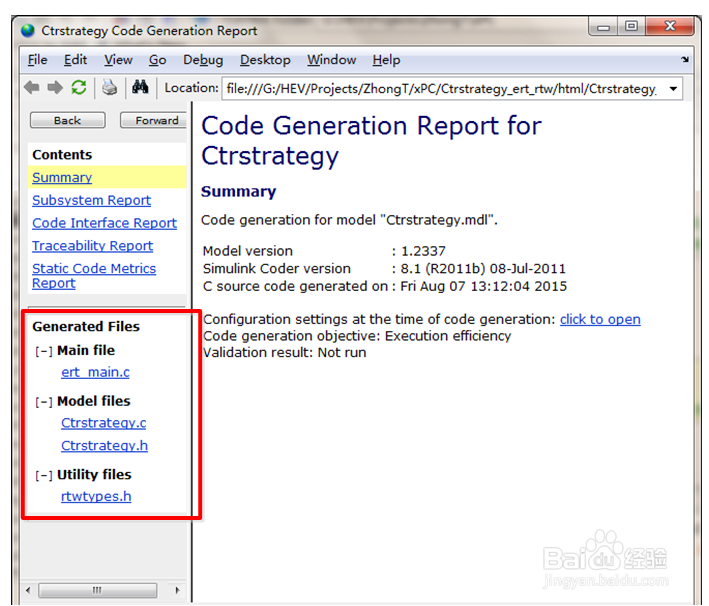
Task: Click the Forward button
Action: pos(153,120)
